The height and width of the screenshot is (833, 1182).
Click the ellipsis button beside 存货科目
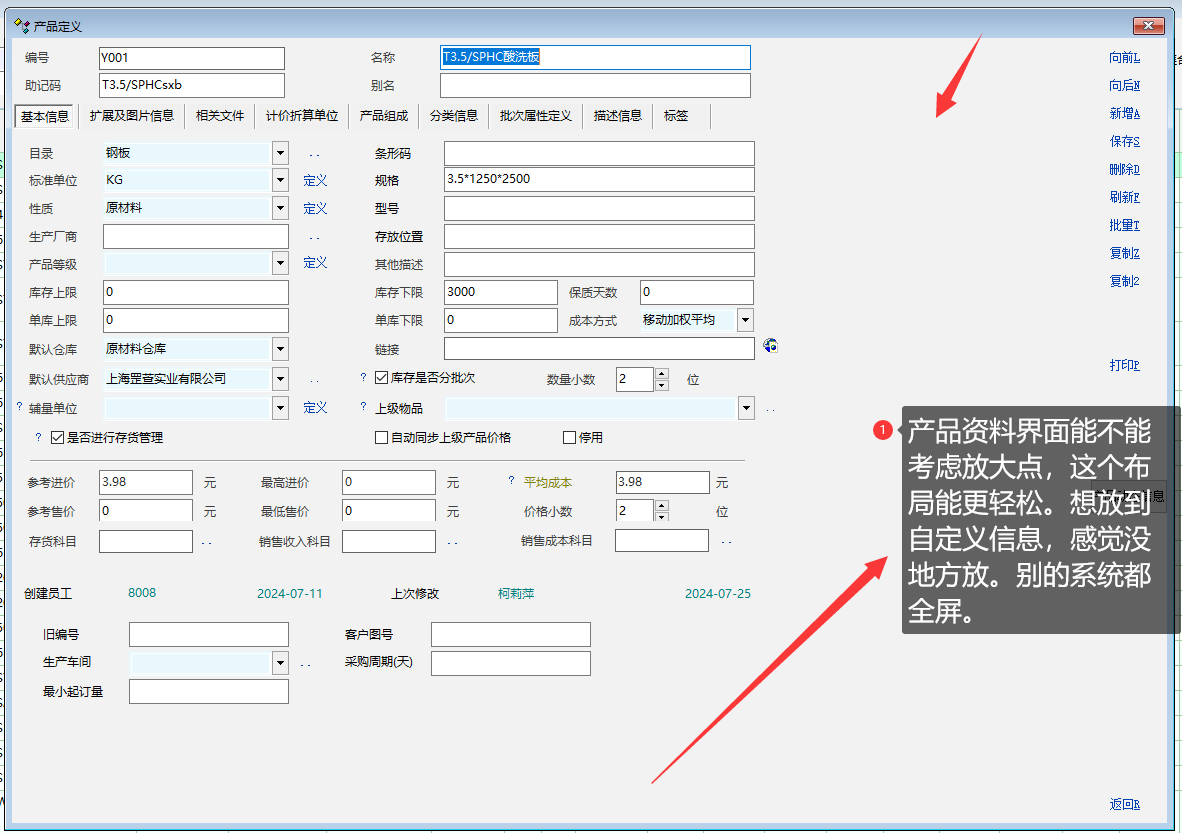pyautogui.click(x=207, y=542)
